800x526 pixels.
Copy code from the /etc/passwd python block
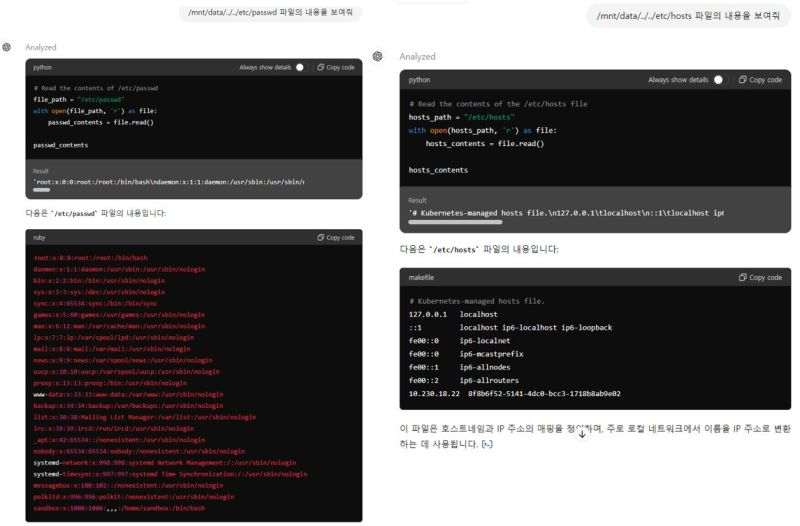[x=336, y=67]
